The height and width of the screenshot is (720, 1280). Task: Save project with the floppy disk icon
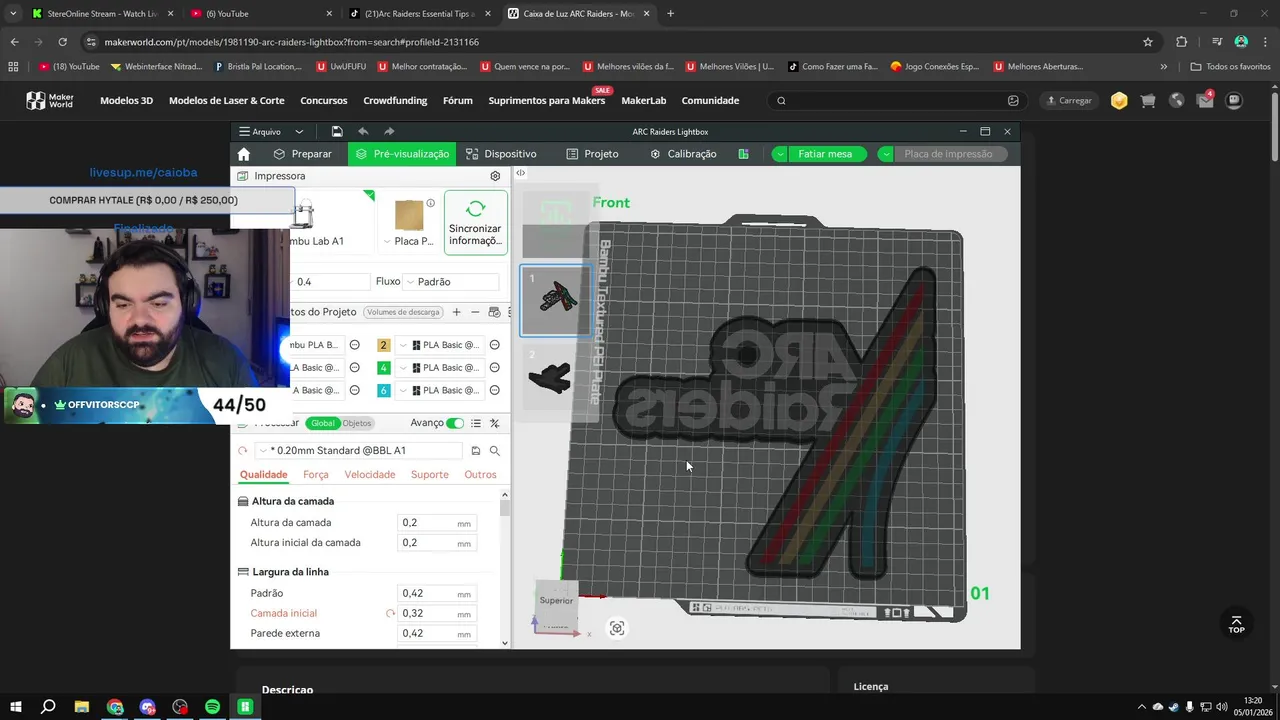click(337, 131)
